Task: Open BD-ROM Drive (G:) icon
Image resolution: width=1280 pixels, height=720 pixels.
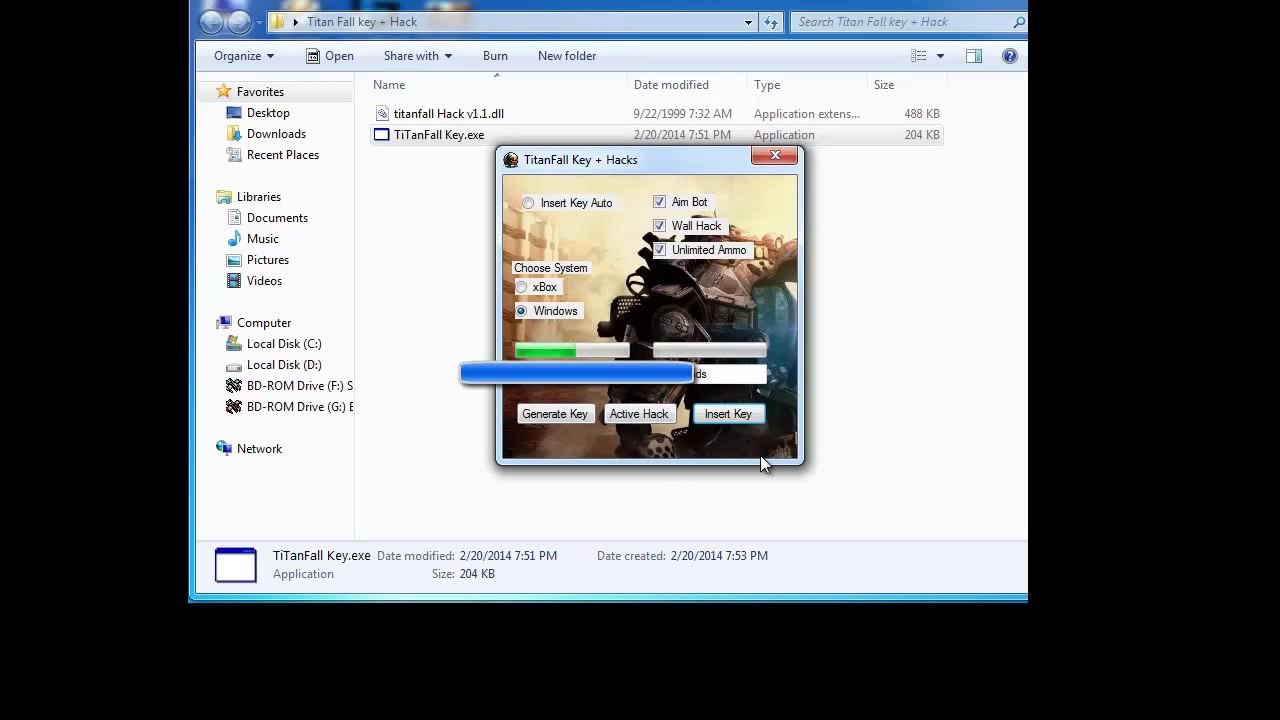Action: [234, 407]
